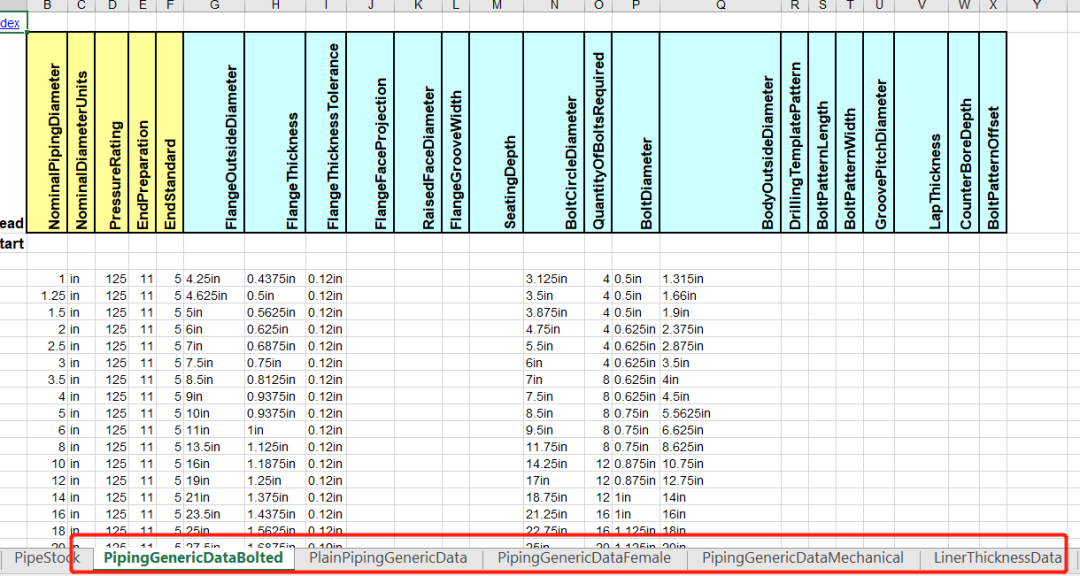Click the BoltPatternOffset header cell
1080x576 pixels.
coord(993,132)
